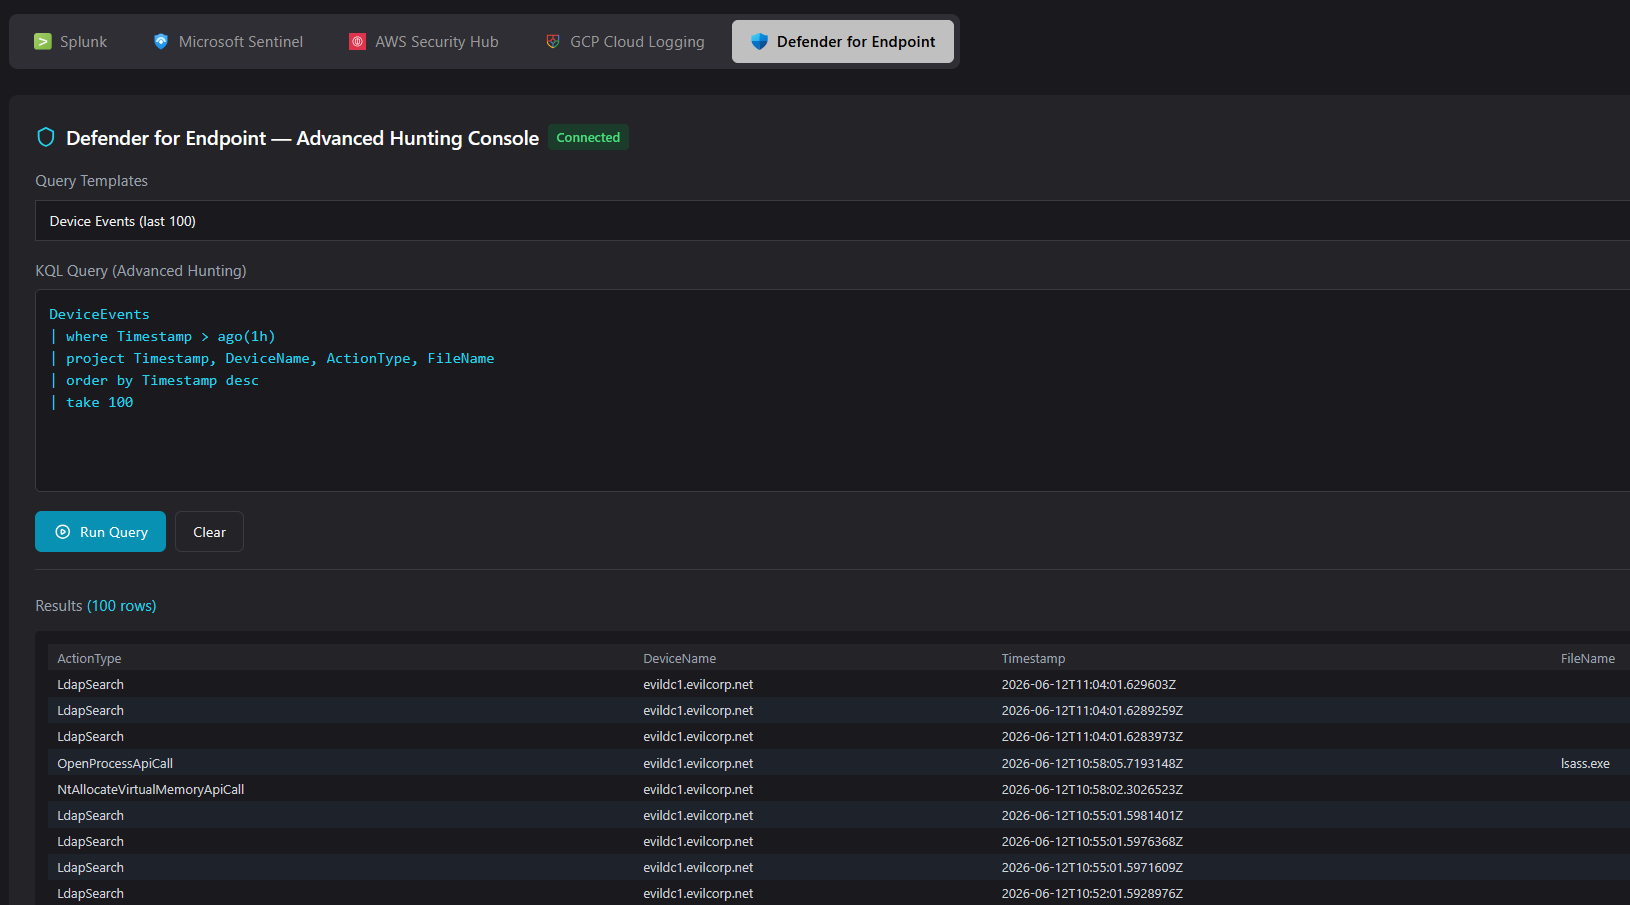Click the Results (100 rows) label
This screenshot has width=1630, height=905.
click(x=96, y=606)
